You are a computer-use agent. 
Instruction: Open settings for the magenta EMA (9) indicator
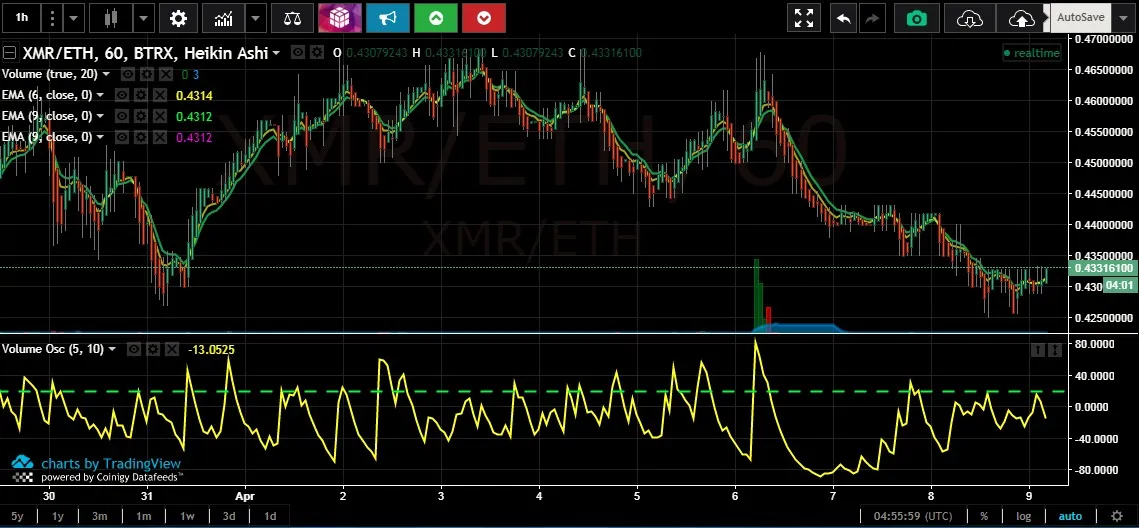[141, 137]
